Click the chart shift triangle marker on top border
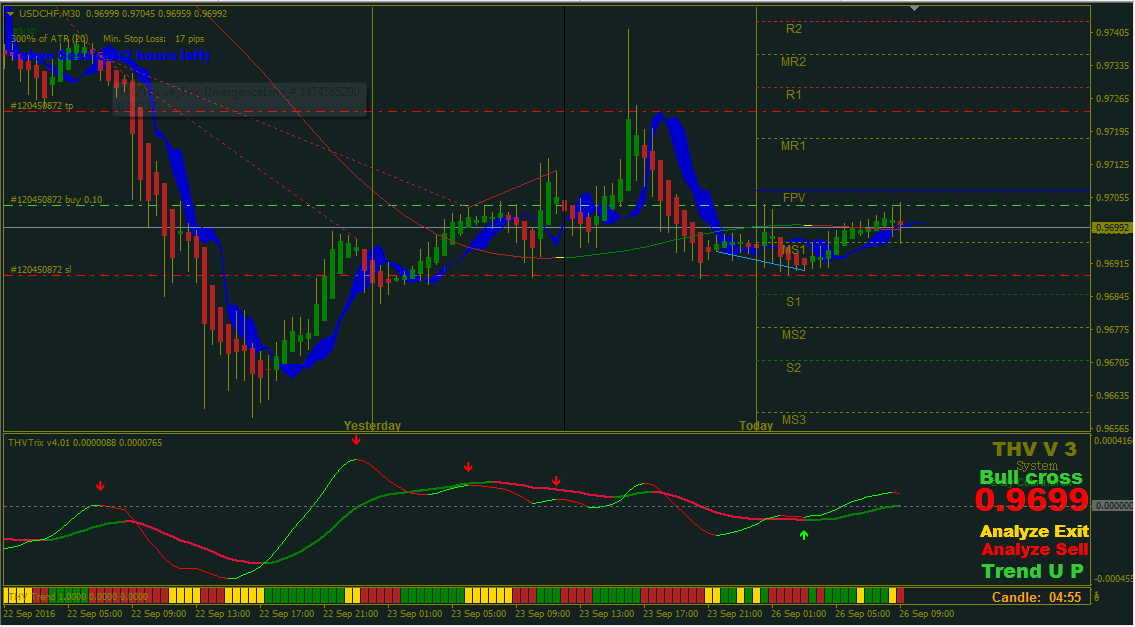 [x=915, y=9]
